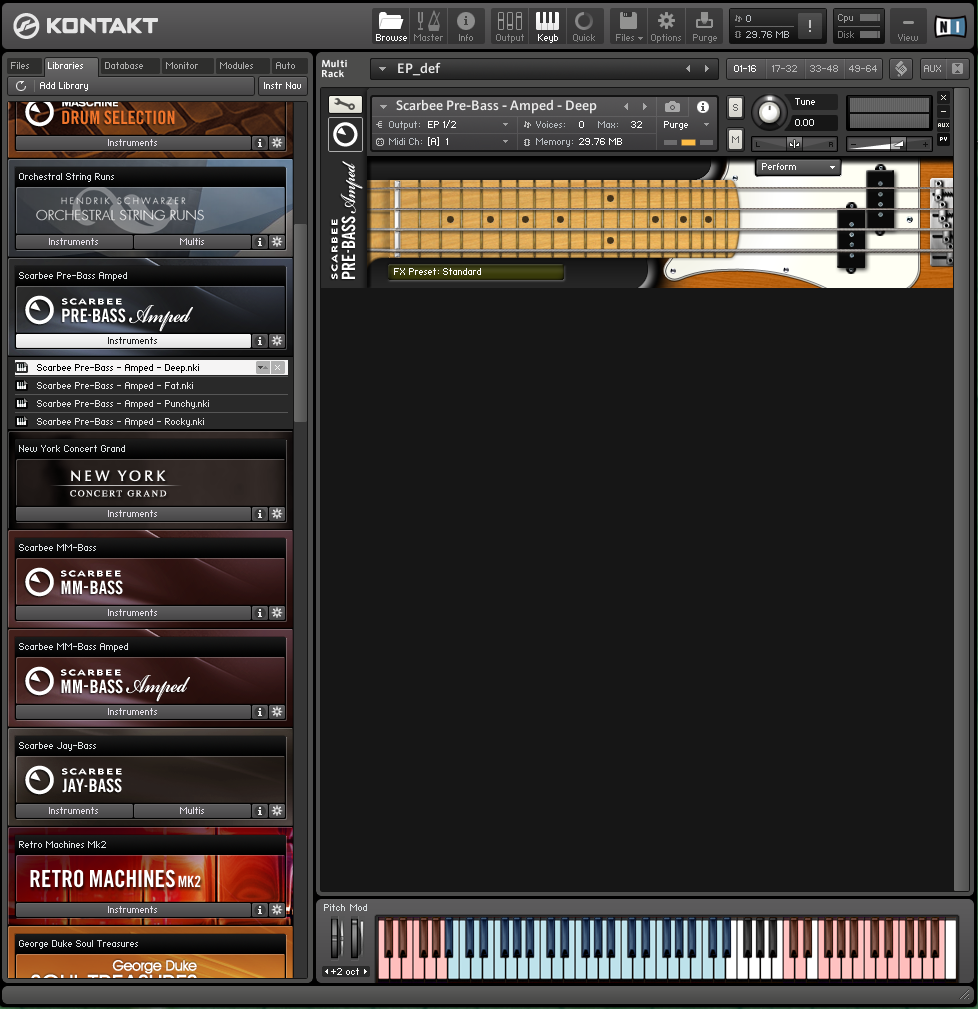Open info for Scarbee MM-Bass library
This screenshot has width=978, height=1009.
coord(260,613)
